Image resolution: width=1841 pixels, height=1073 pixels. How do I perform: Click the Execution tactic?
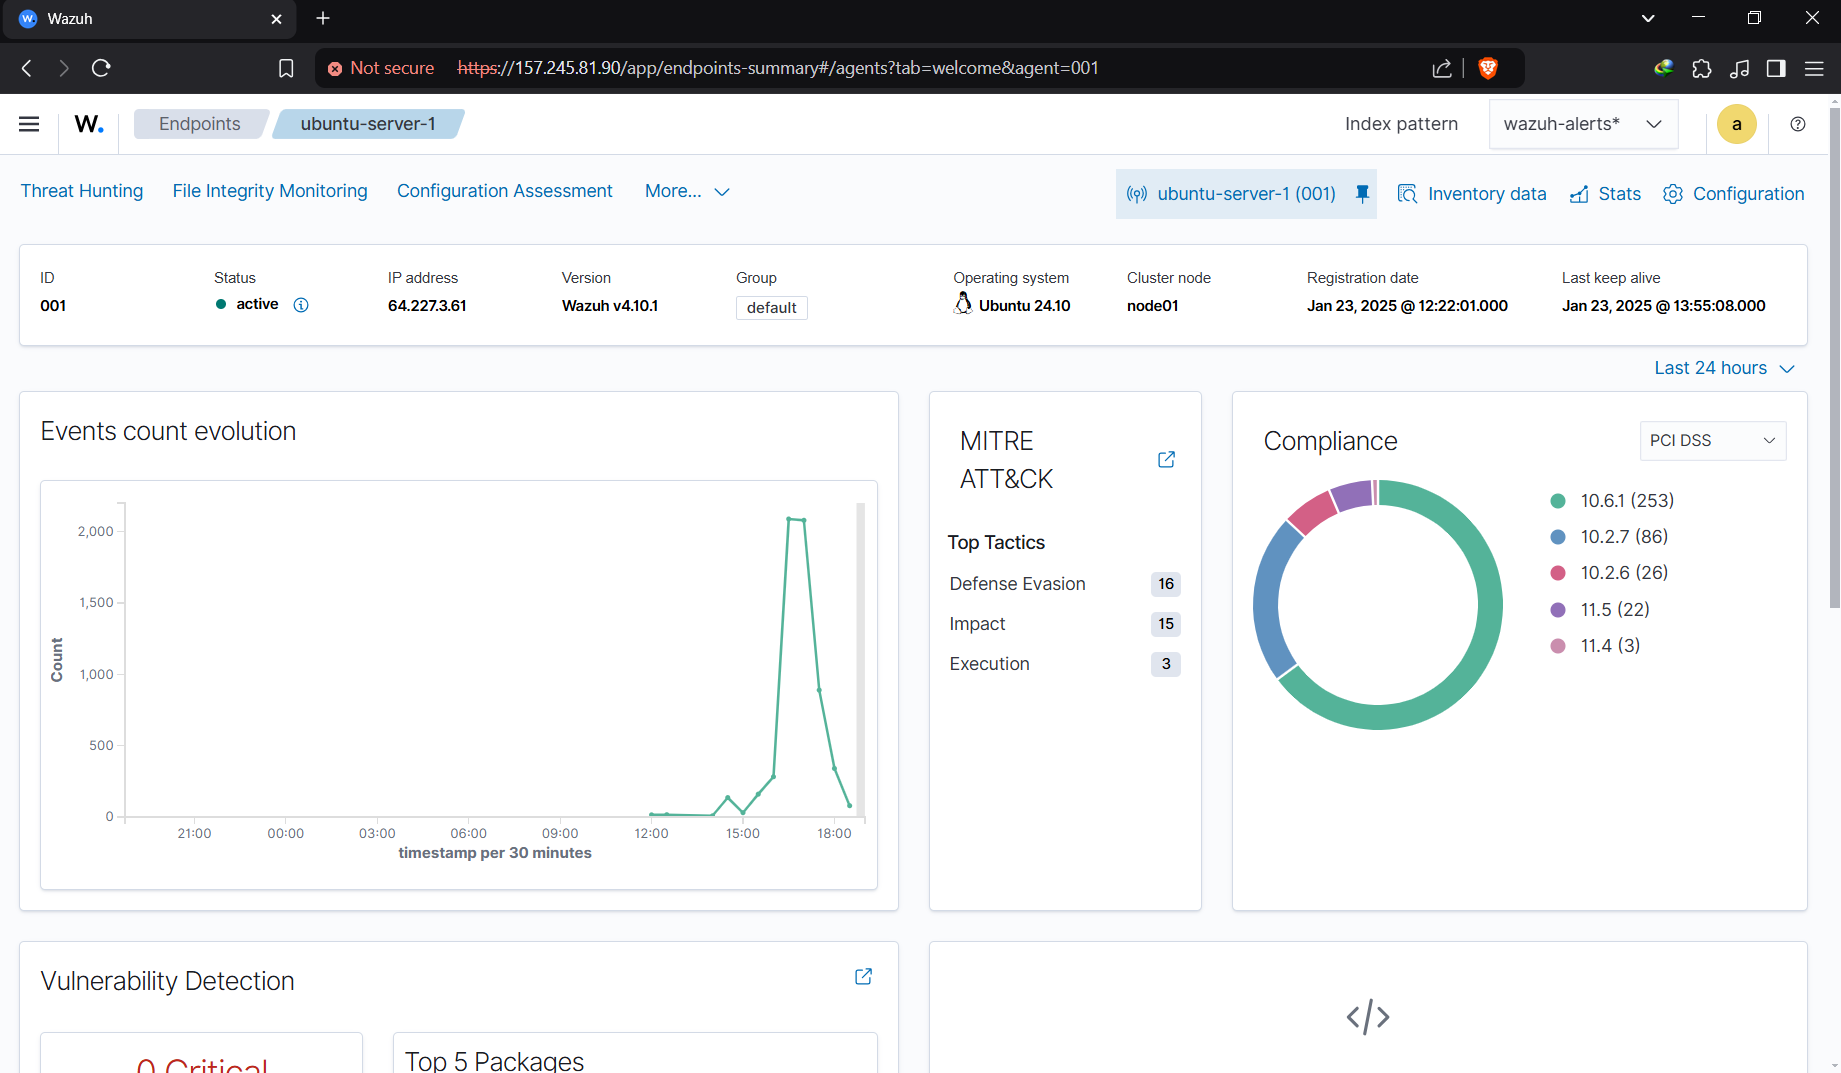point(989,664)
